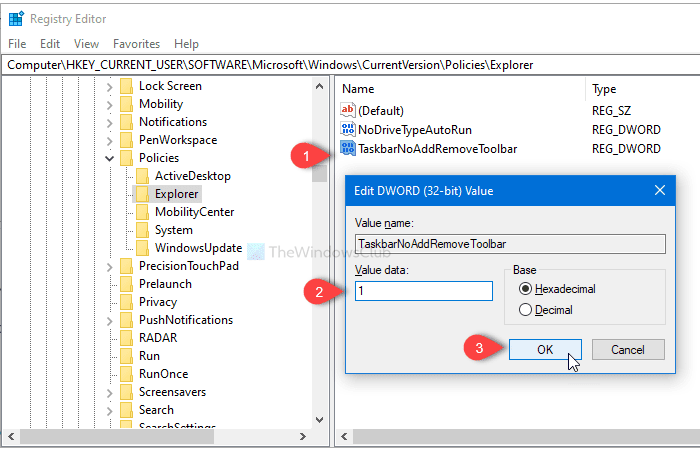Click the tree horizontal scrollbar right arrow
The image size is (700, 452).
click(x=303, y=436)
